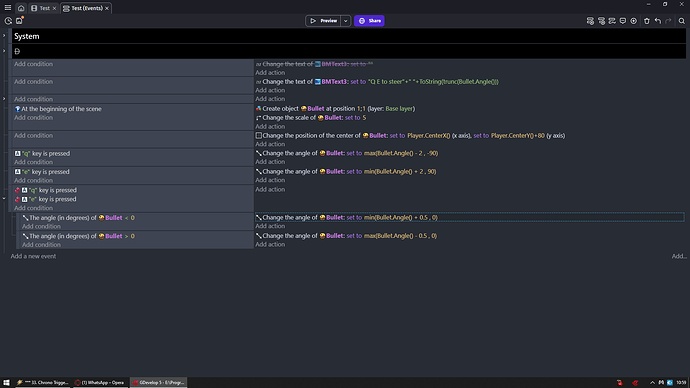Click the system clock in the taskbar
Viewport: 690px width, 388px height.
(x=681, y=383)
